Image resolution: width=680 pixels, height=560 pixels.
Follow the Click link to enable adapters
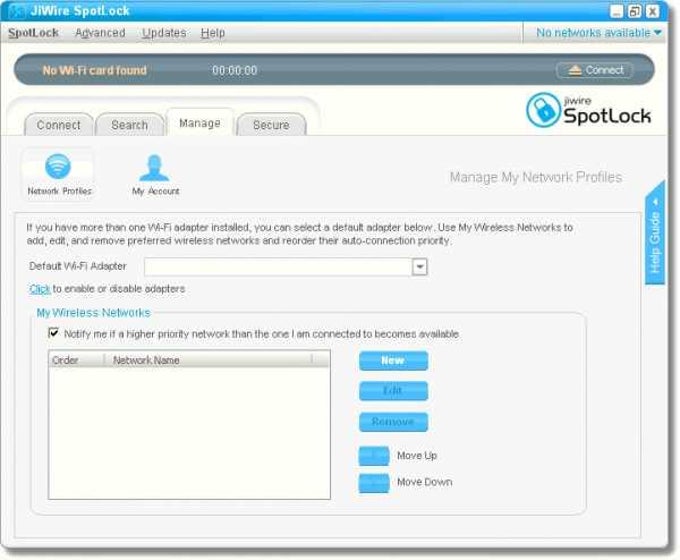point(40,289)
